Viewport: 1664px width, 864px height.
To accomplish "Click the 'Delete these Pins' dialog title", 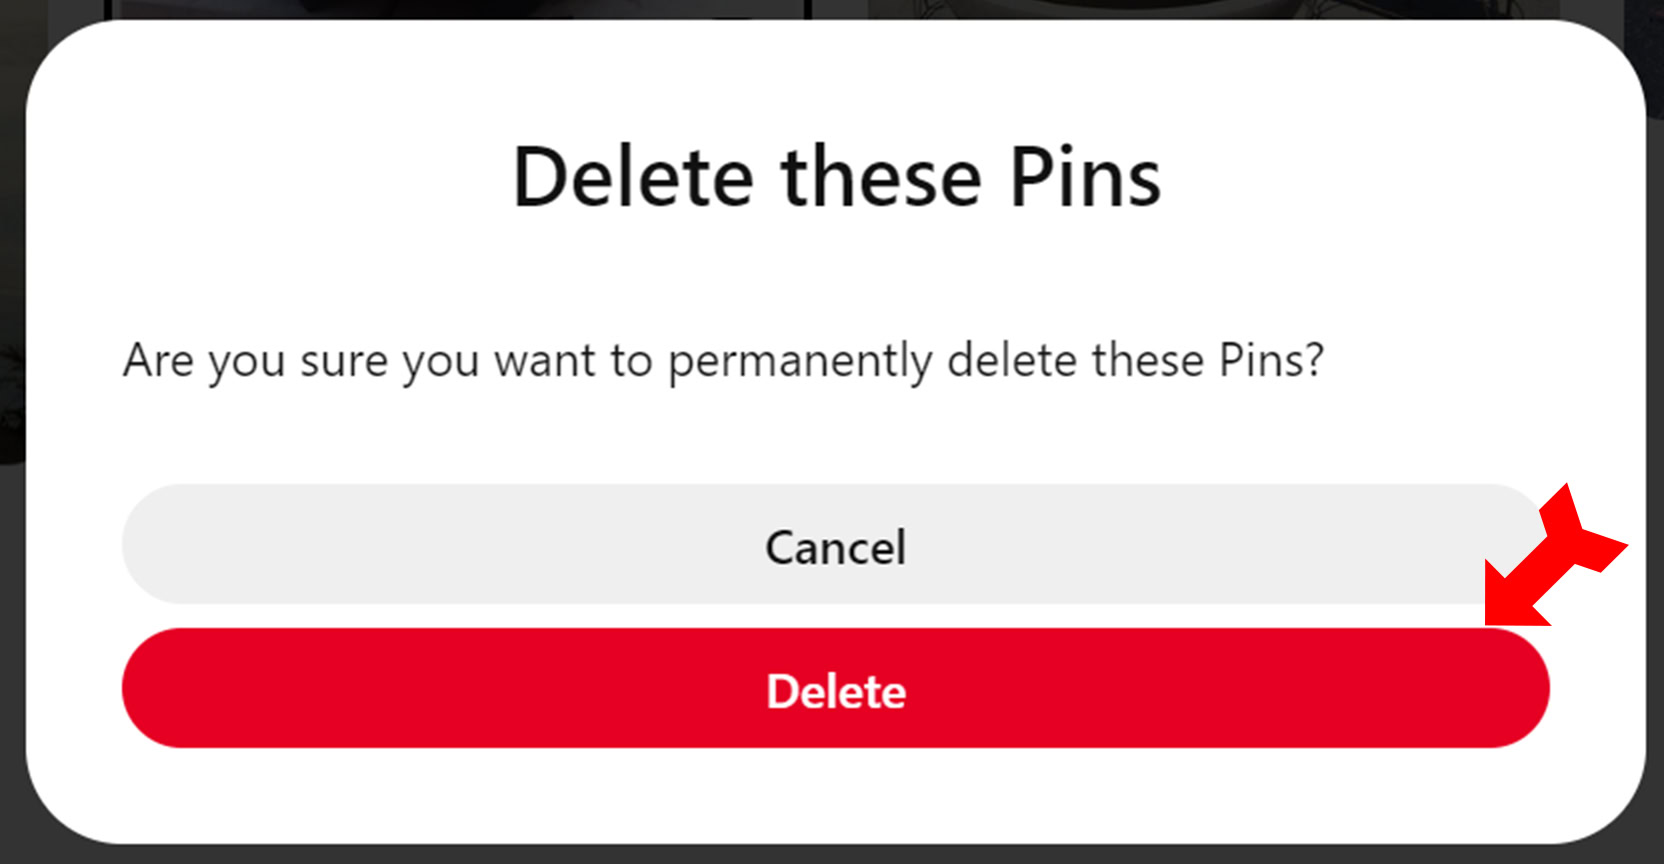I will [x=836, y=177].
